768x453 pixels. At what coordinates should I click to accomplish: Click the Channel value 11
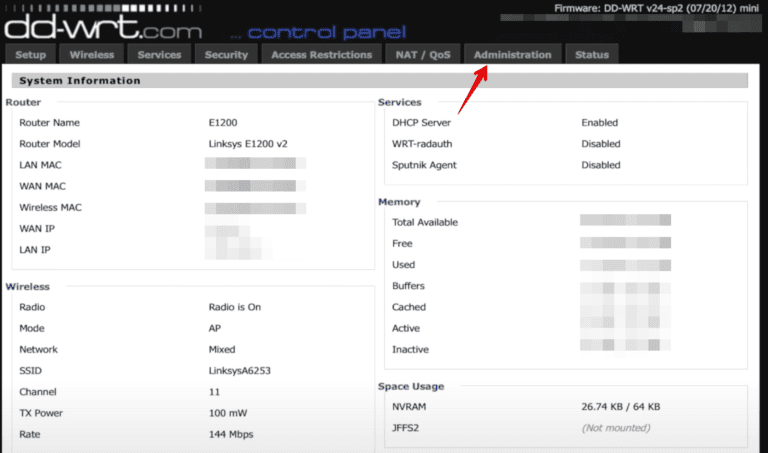[214, 392]
